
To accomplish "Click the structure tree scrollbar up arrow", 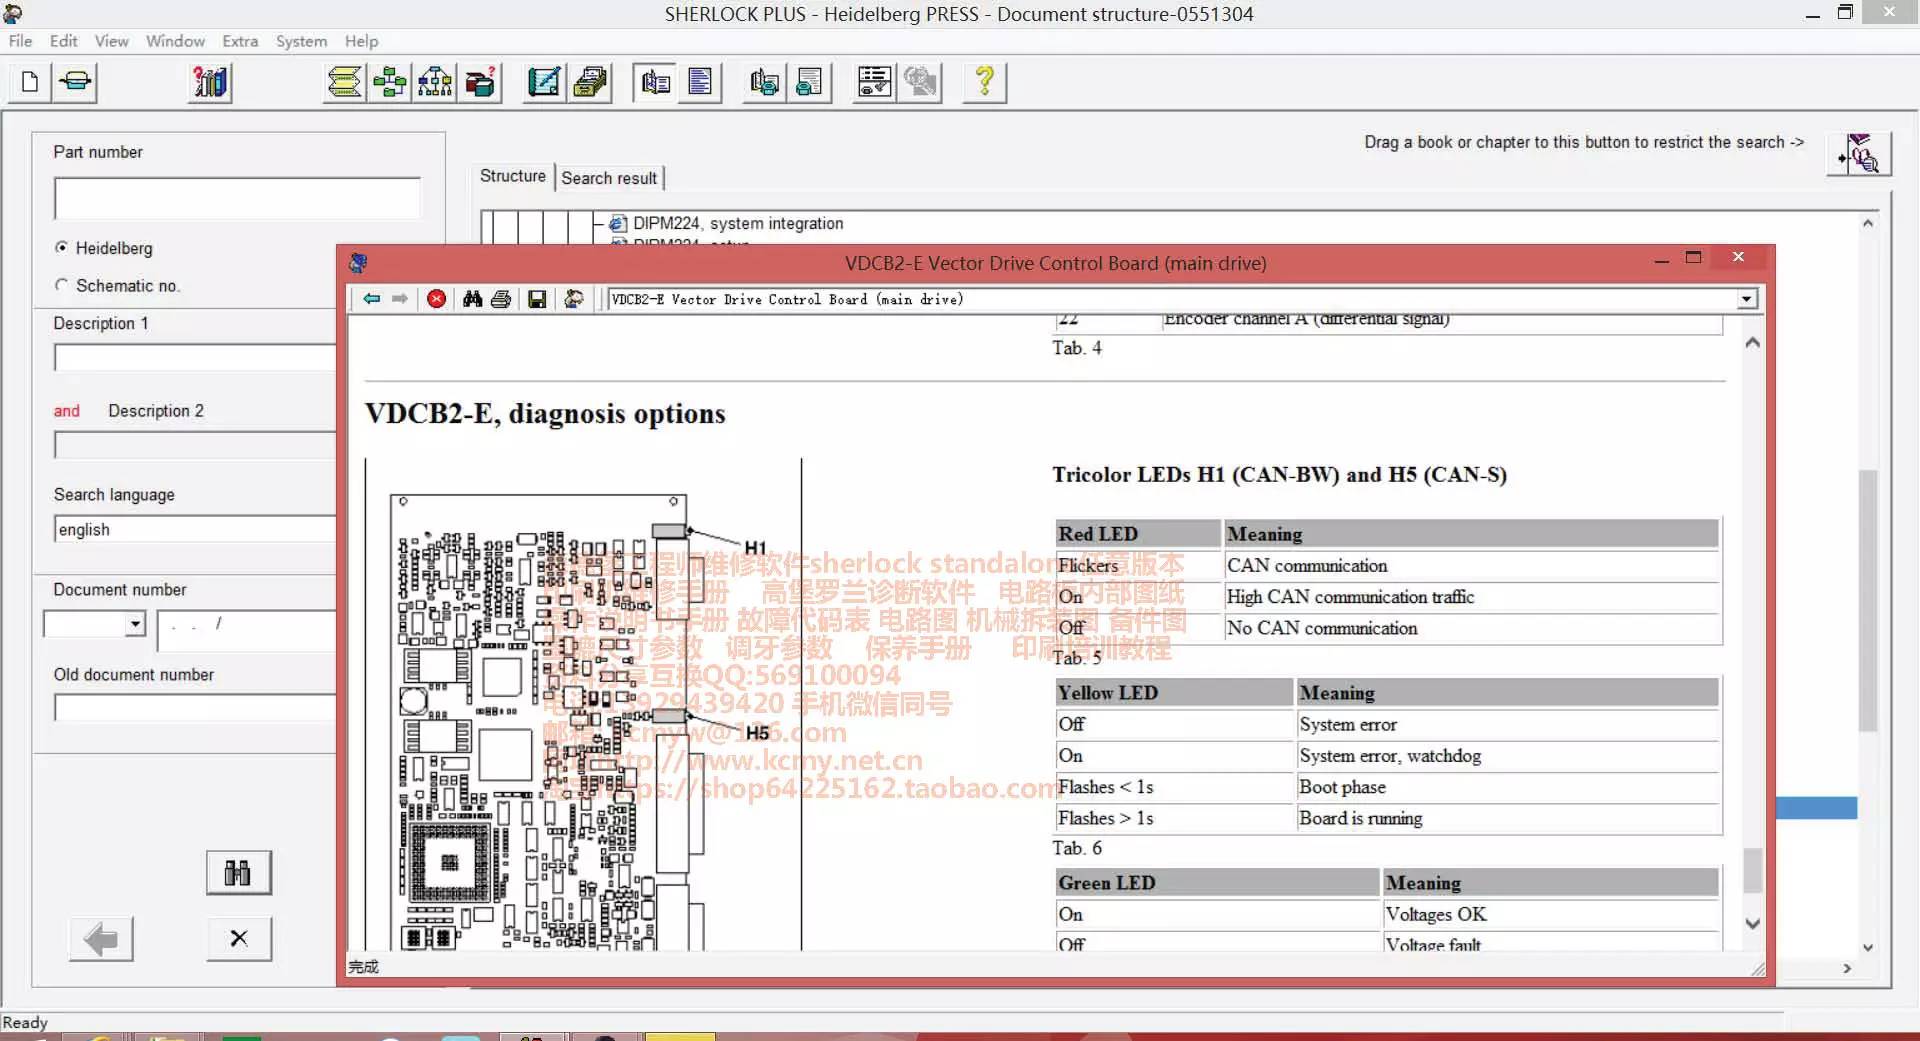I will point(1867,223).
